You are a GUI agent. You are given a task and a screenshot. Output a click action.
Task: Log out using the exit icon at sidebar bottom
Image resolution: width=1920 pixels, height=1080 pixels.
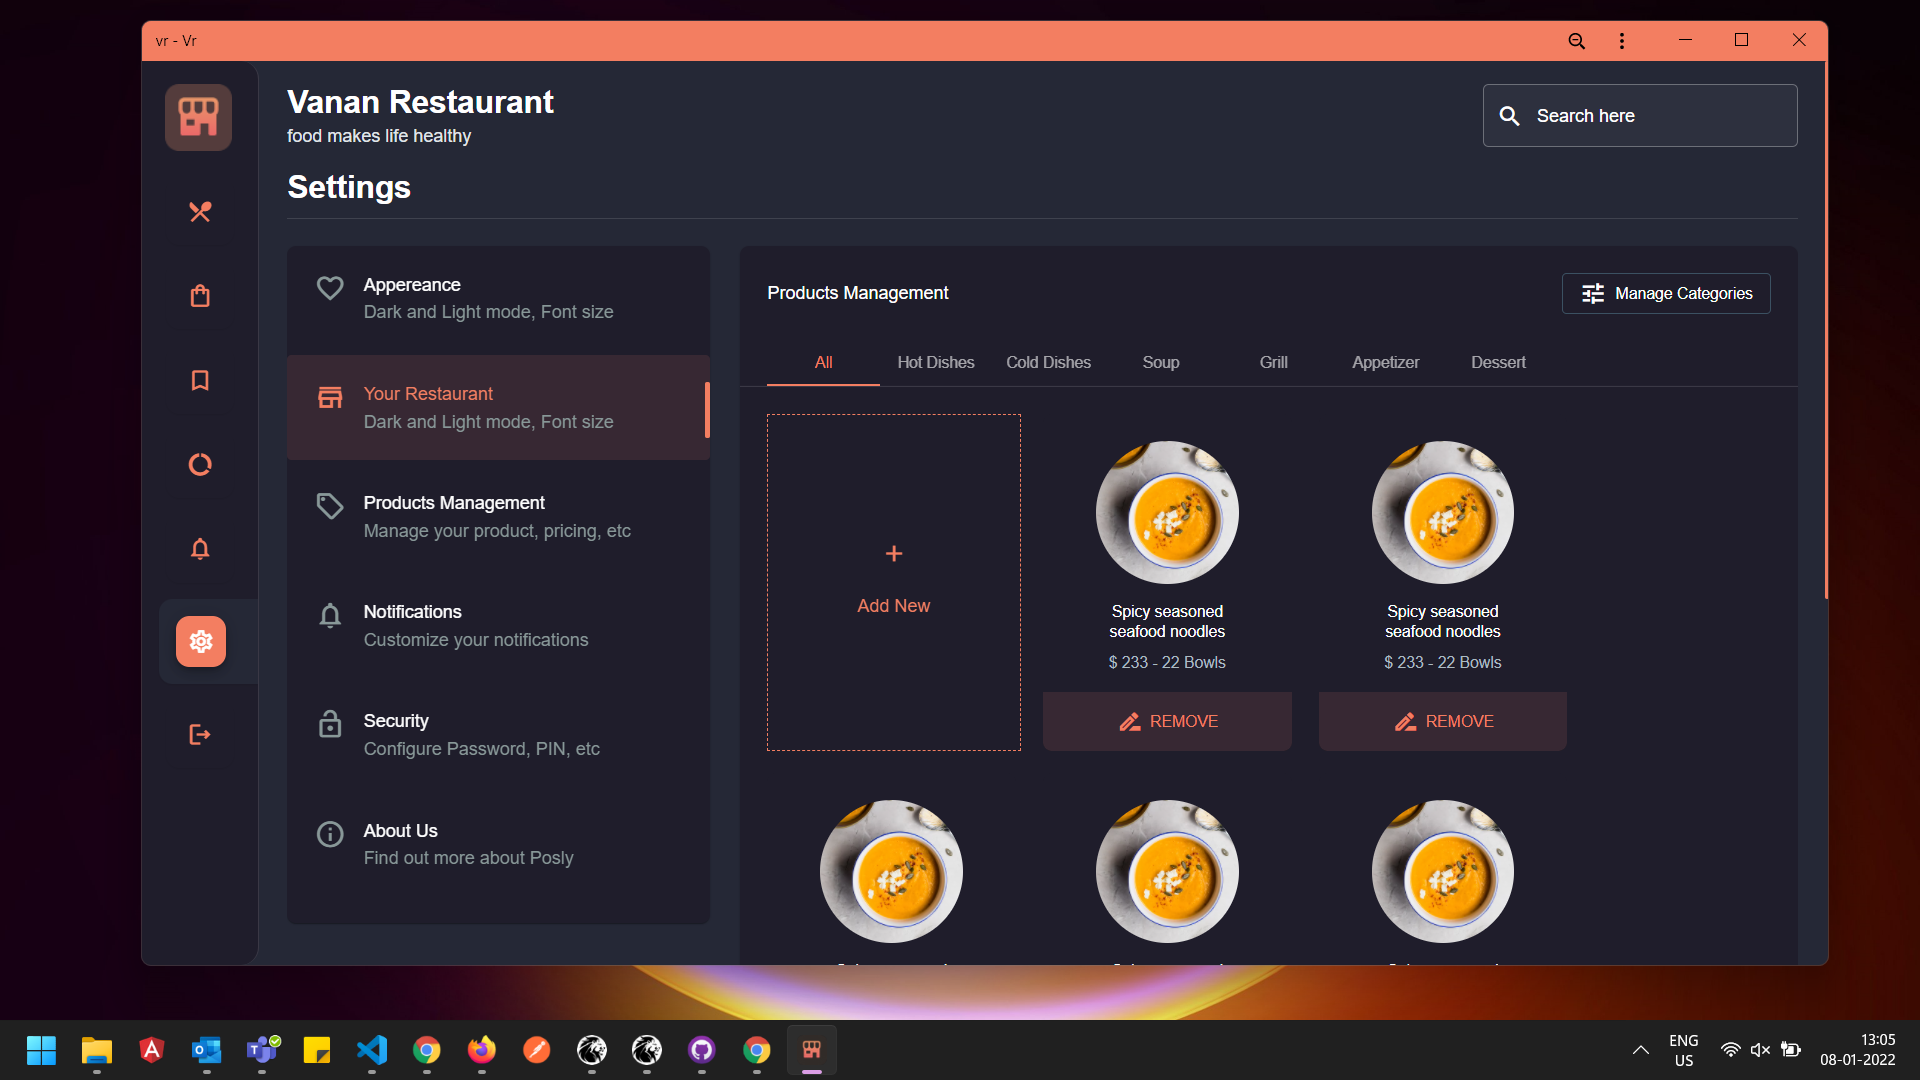tap(200, 735)
